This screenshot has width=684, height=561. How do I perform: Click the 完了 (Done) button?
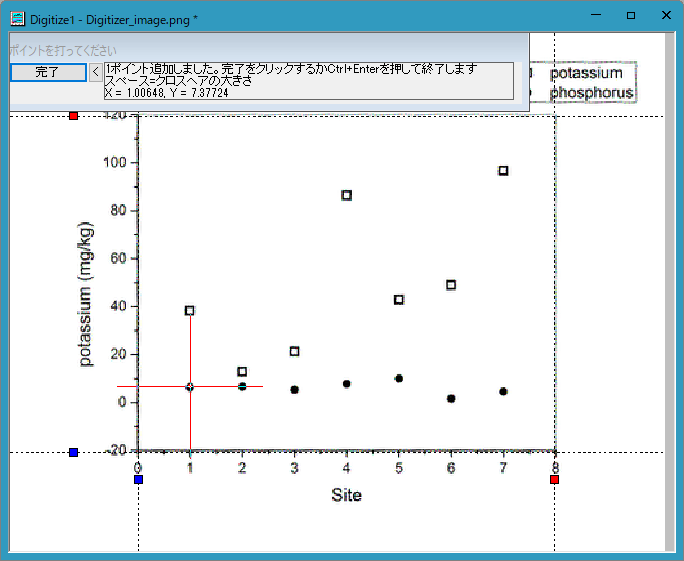click(48, 72)
